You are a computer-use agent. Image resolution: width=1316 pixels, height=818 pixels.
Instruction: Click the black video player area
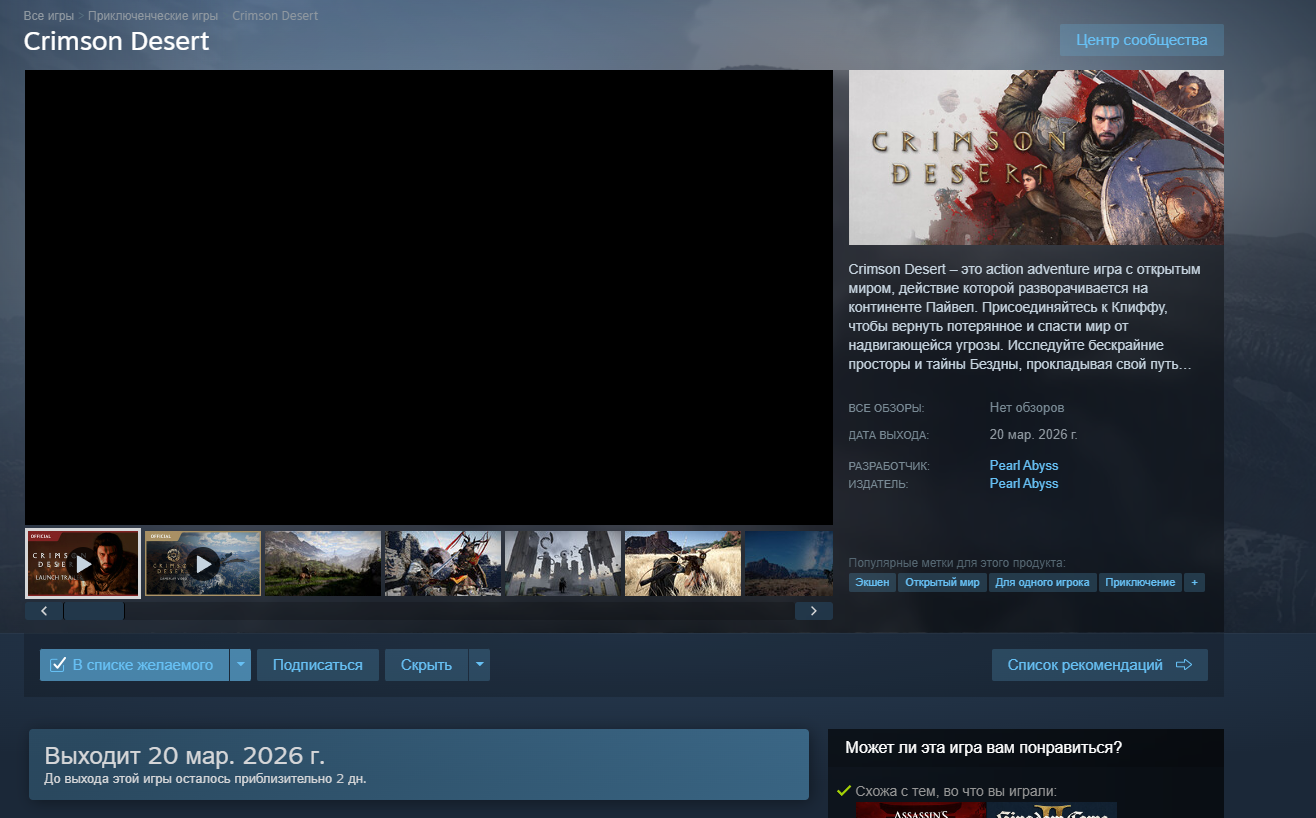[x=429, y=297]
